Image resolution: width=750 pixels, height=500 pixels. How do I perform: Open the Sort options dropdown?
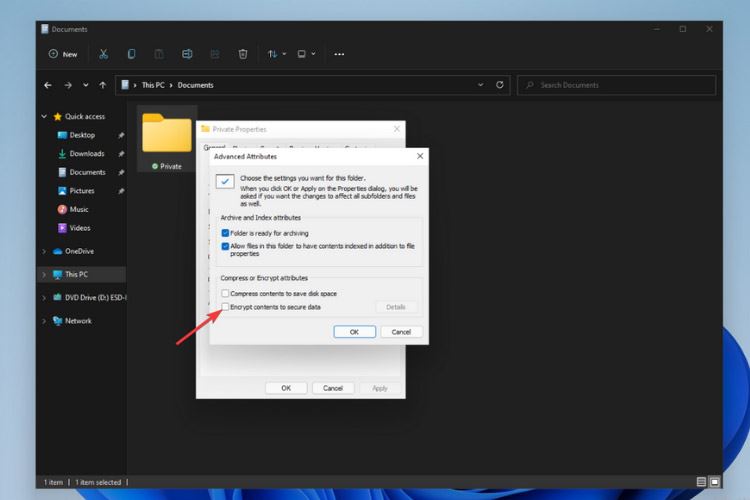(x=277, y=54)
